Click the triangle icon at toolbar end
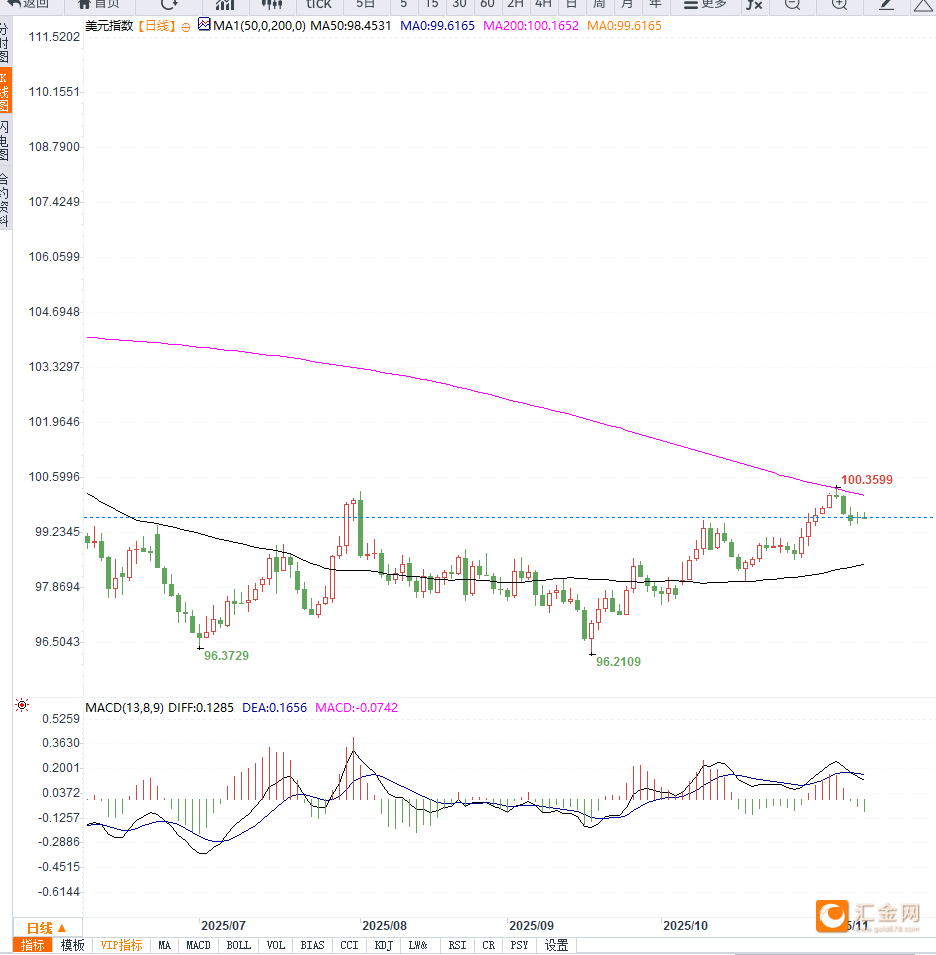The width and height of the screenshot is (936, 955). click(924, 5)
